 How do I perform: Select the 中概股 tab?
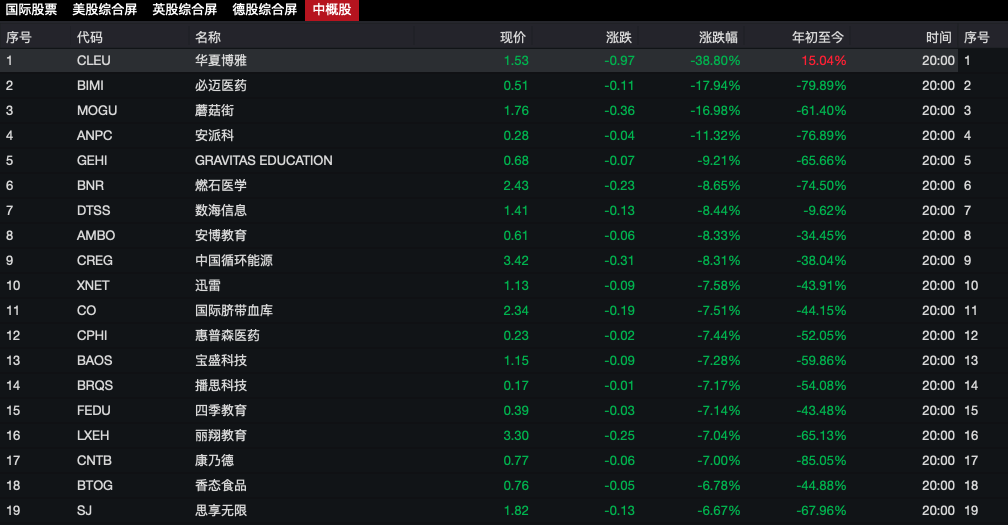(332, 10)
